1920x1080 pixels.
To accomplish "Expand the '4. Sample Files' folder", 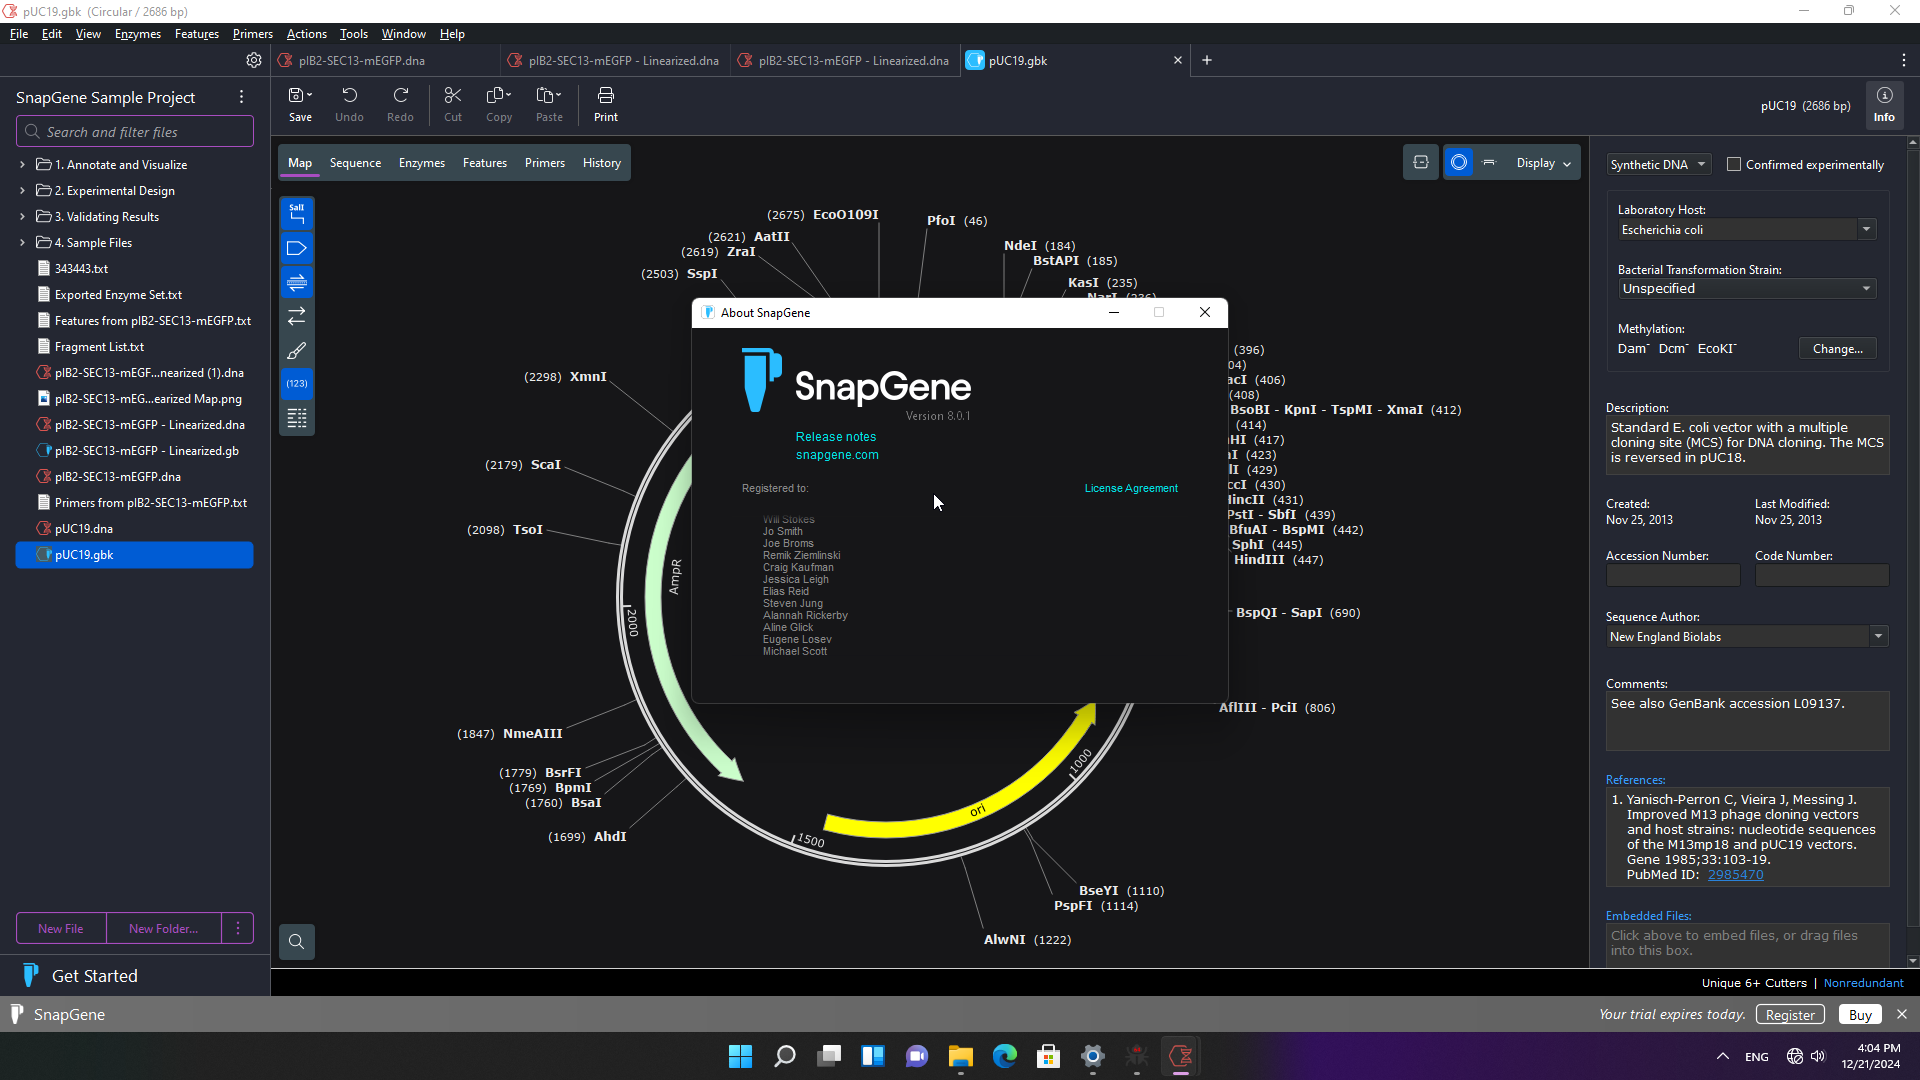I will coord(22,242).
